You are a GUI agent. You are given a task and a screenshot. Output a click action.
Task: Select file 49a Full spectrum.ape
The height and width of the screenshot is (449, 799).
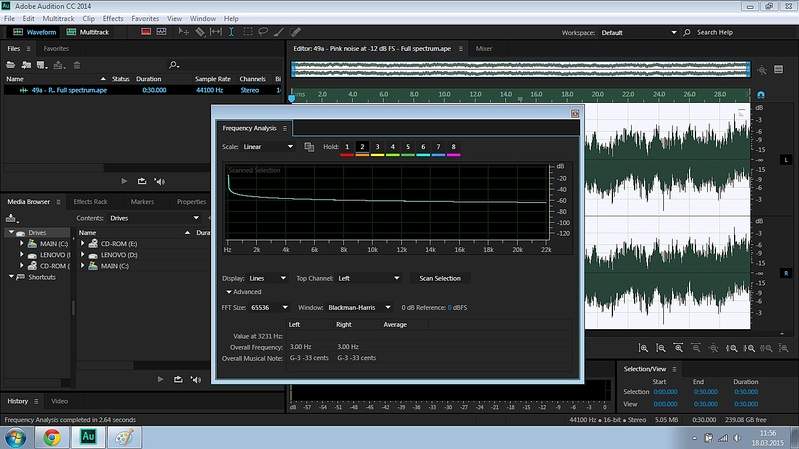pos(143,90)
